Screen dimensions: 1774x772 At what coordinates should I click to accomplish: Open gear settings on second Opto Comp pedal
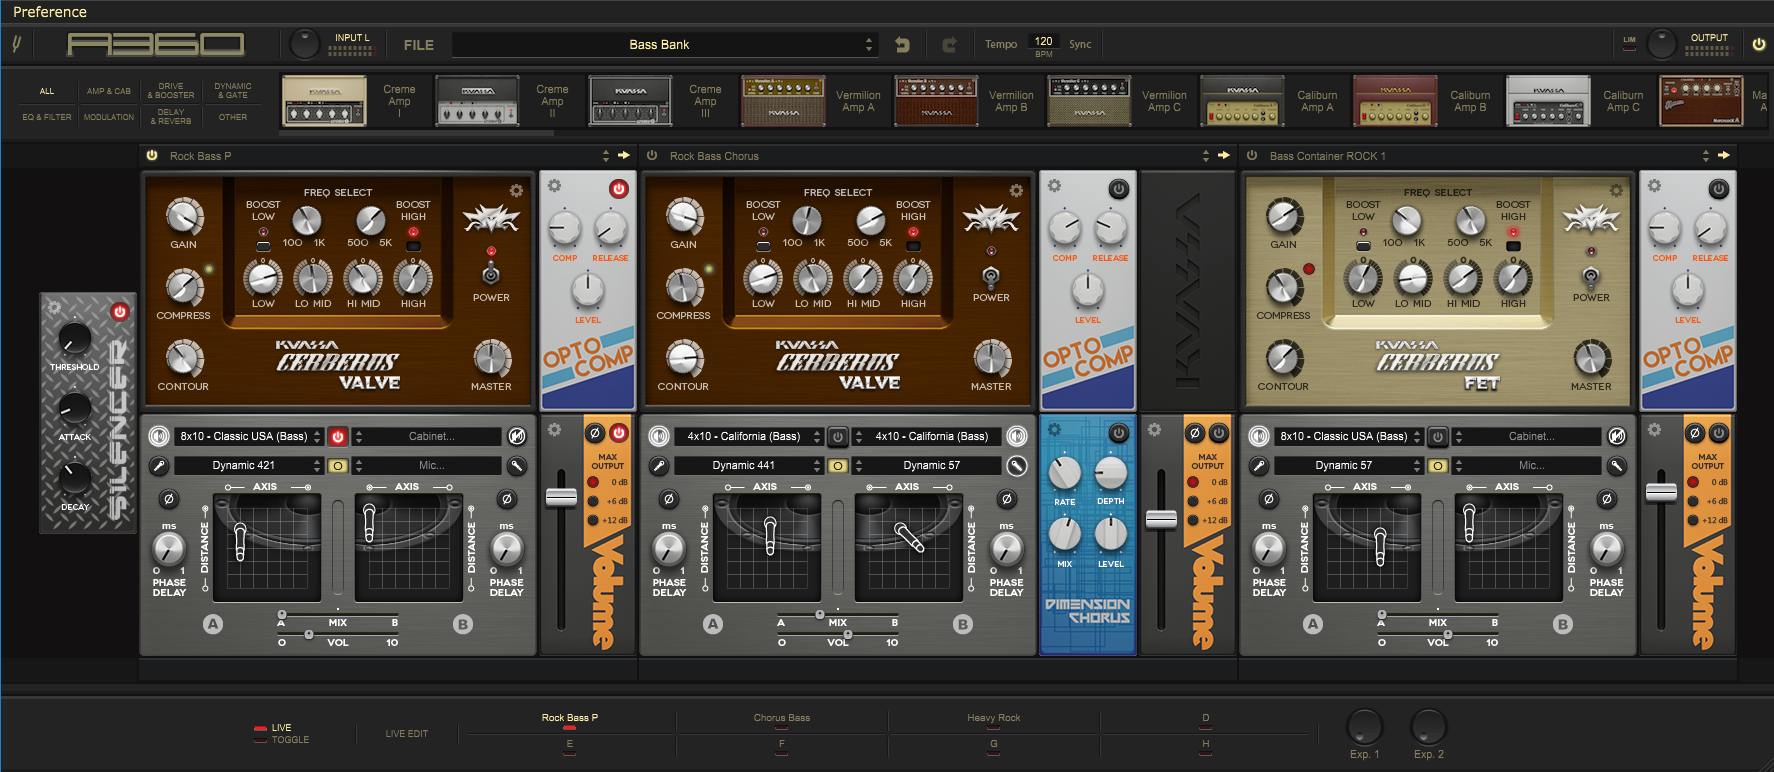click(x=1054, y=186)
